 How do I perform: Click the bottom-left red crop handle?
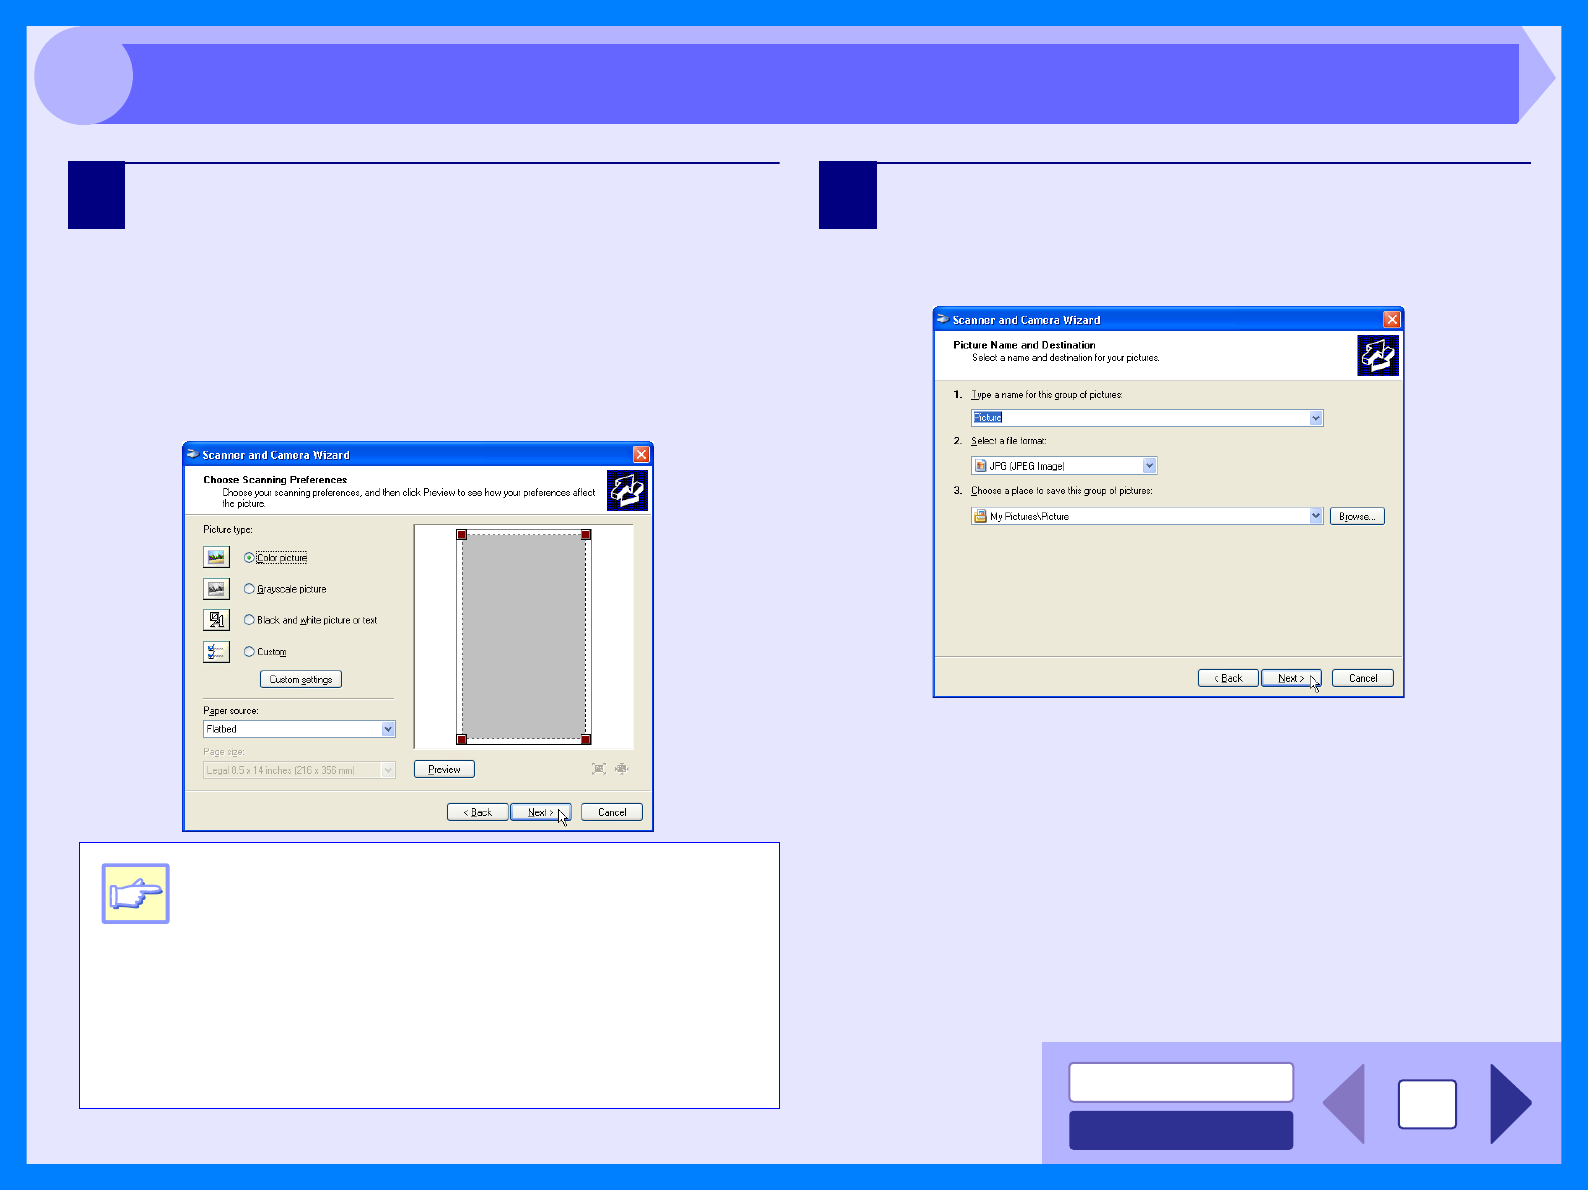point(462,739)
